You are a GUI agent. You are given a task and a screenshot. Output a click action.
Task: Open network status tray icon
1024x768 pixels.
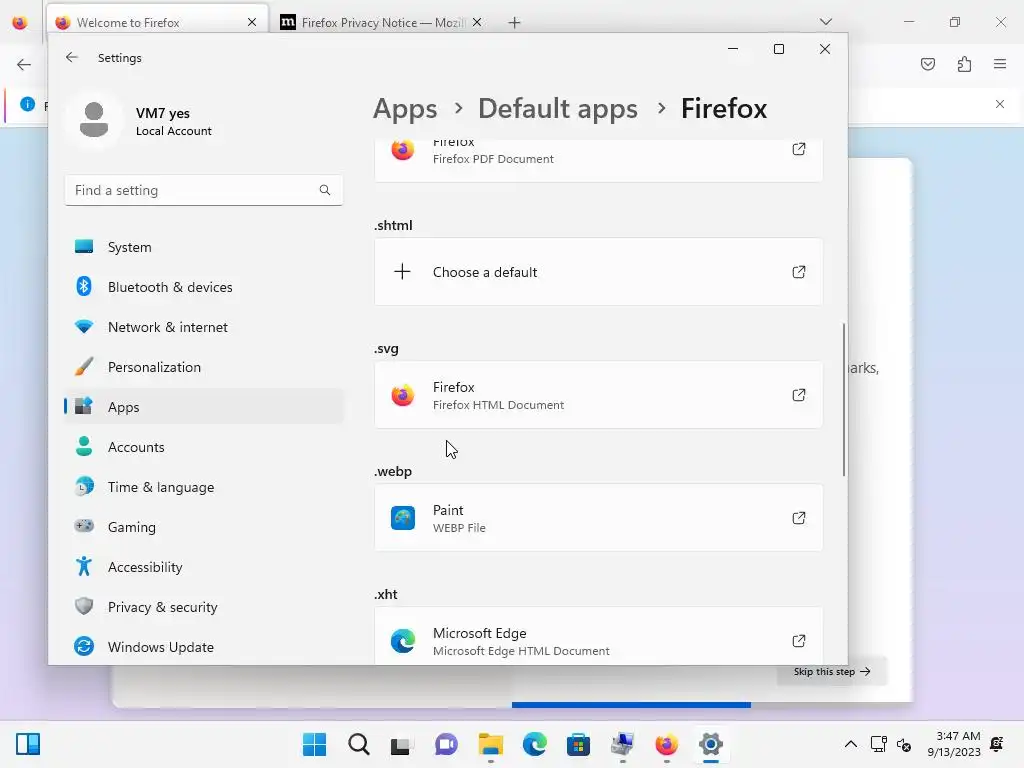pyautogui.click(x=878, y=744)
